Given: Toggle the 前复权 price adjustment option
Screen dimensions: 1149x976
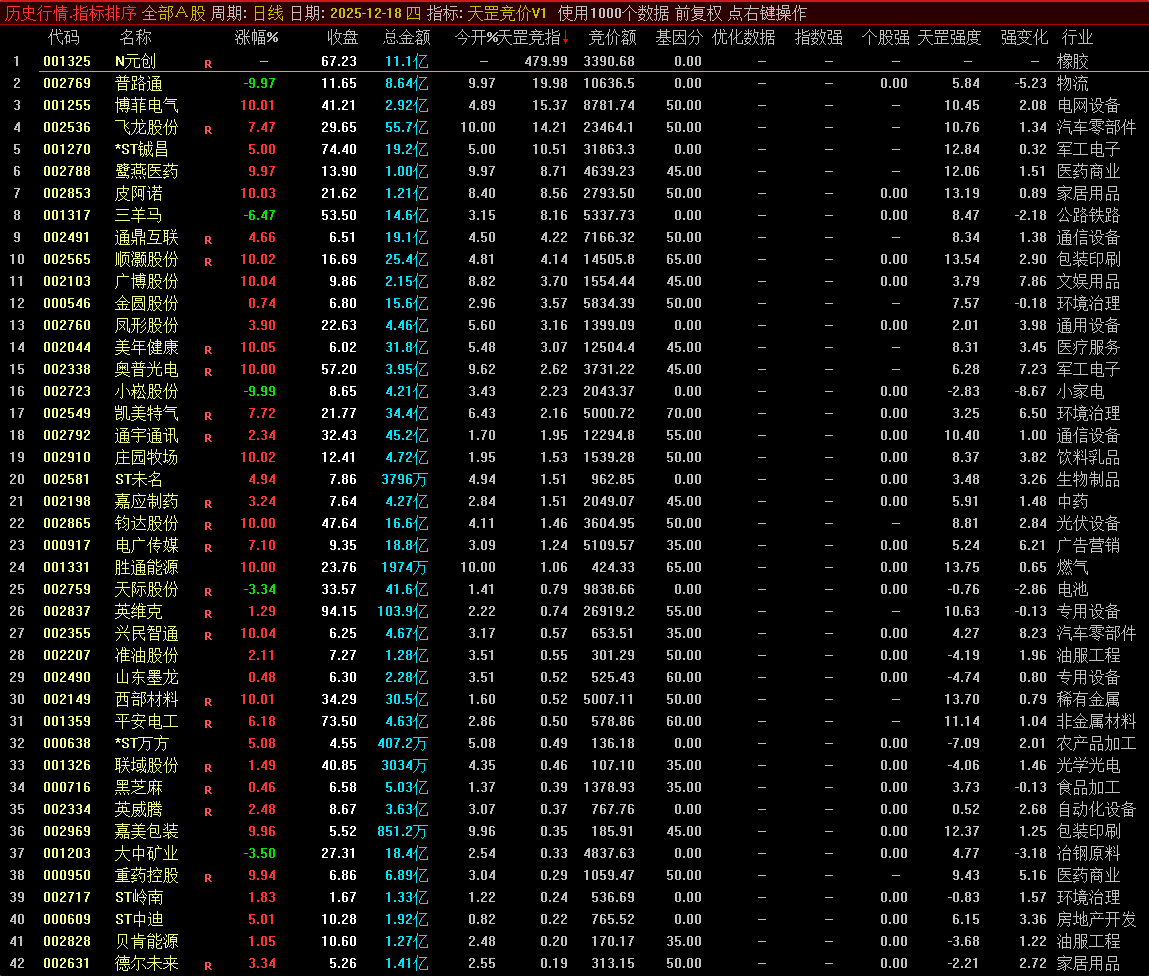Looking at the screenshot, I should coord(698,13).
